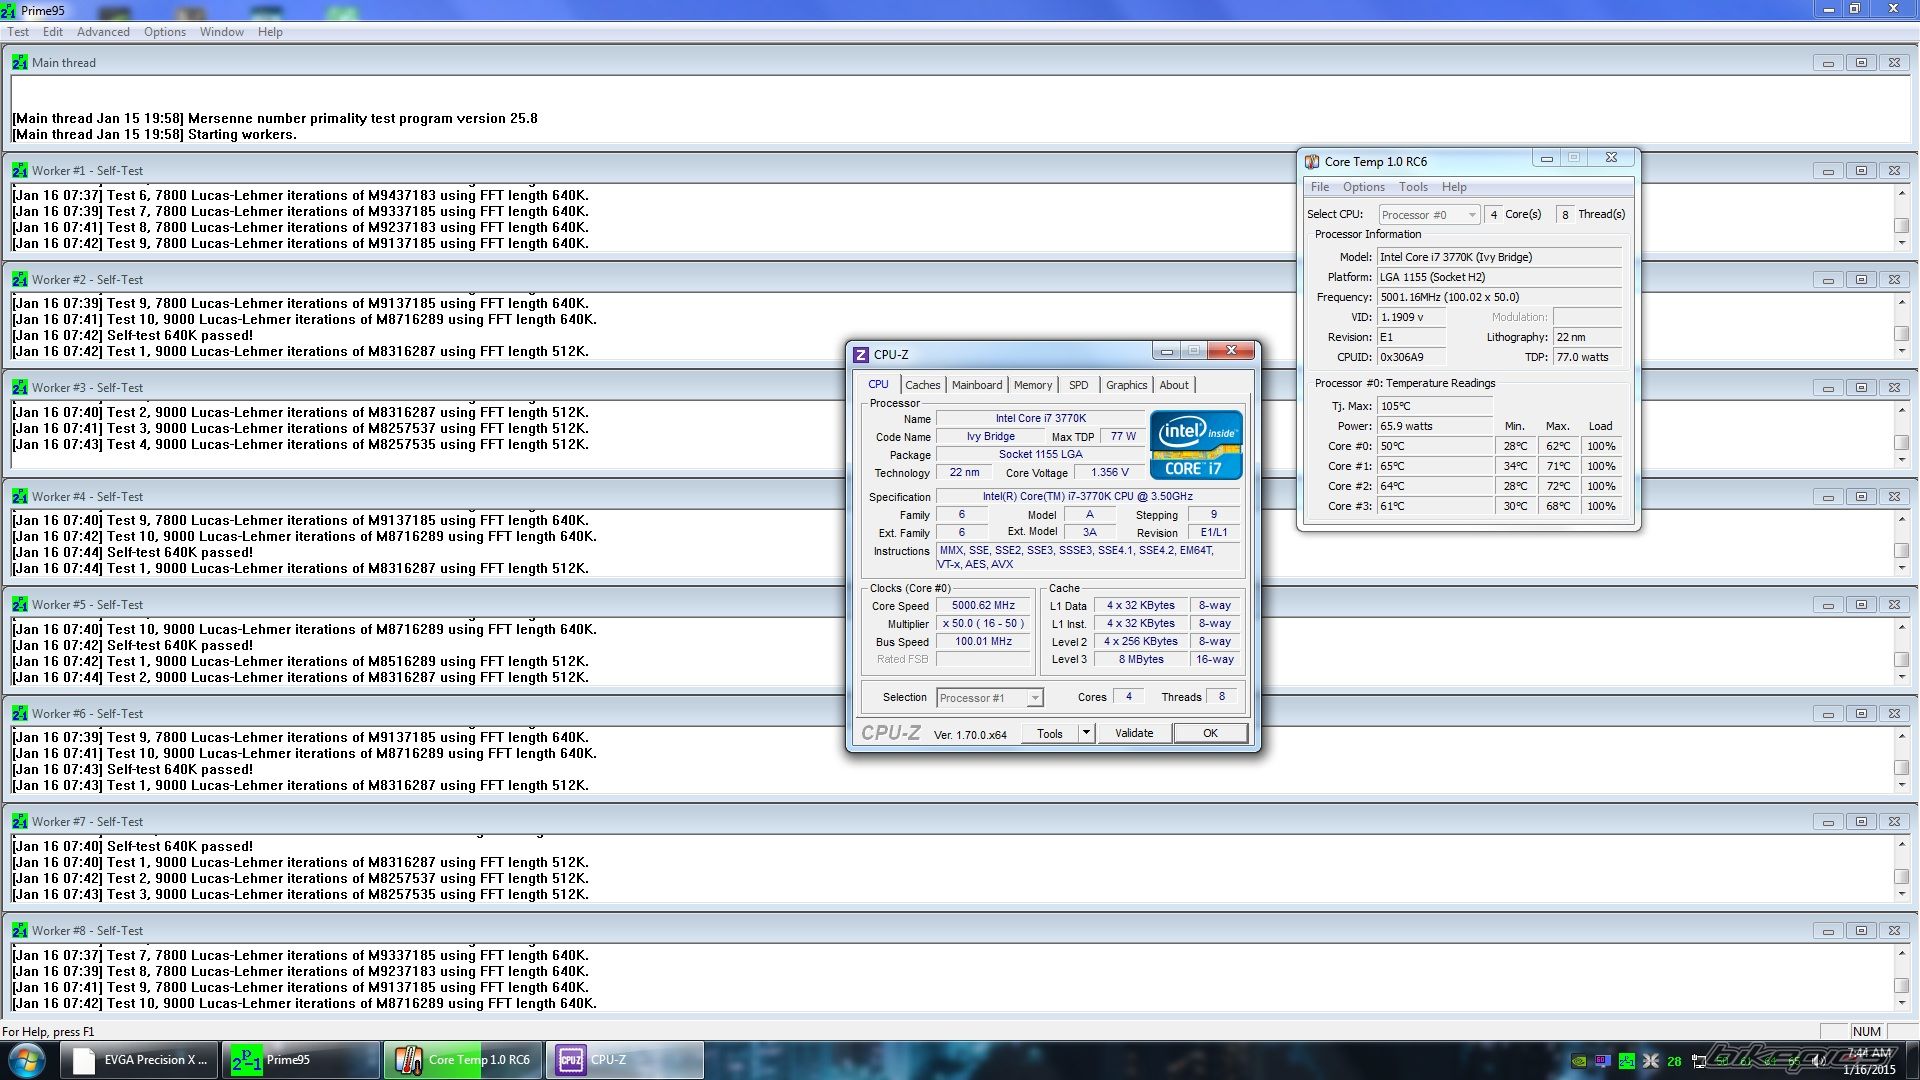
Task: Click the Core Speed 5000.62 MHz field
Action: point(983,606)
